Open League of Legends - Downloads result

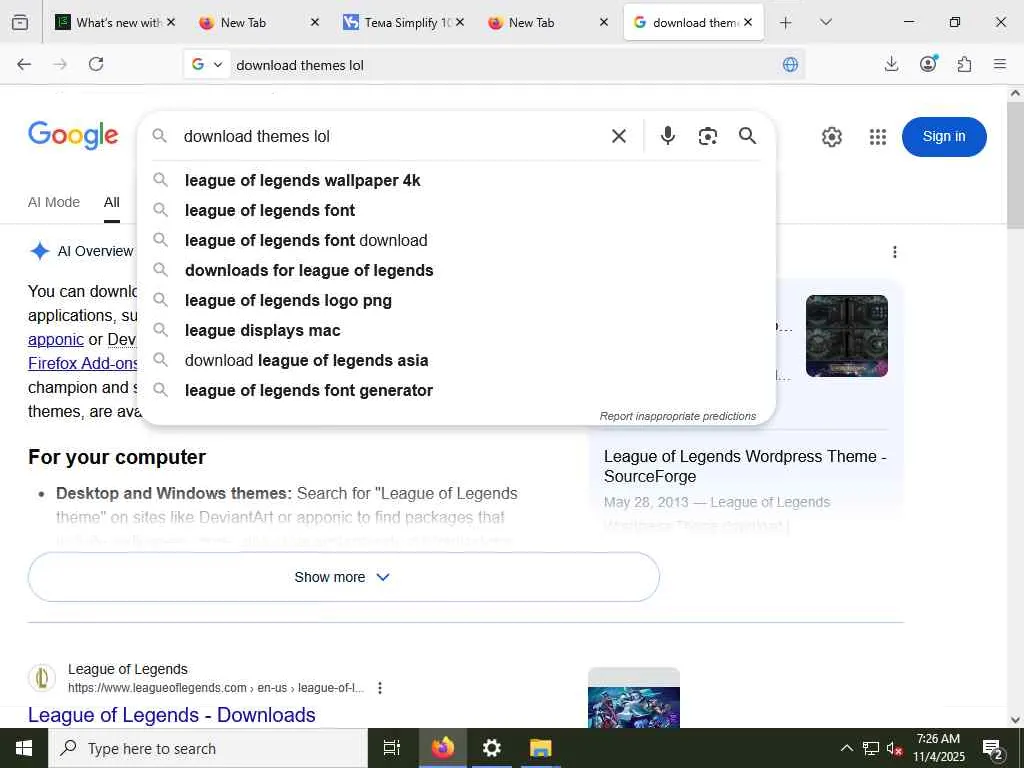coord(172,715)
